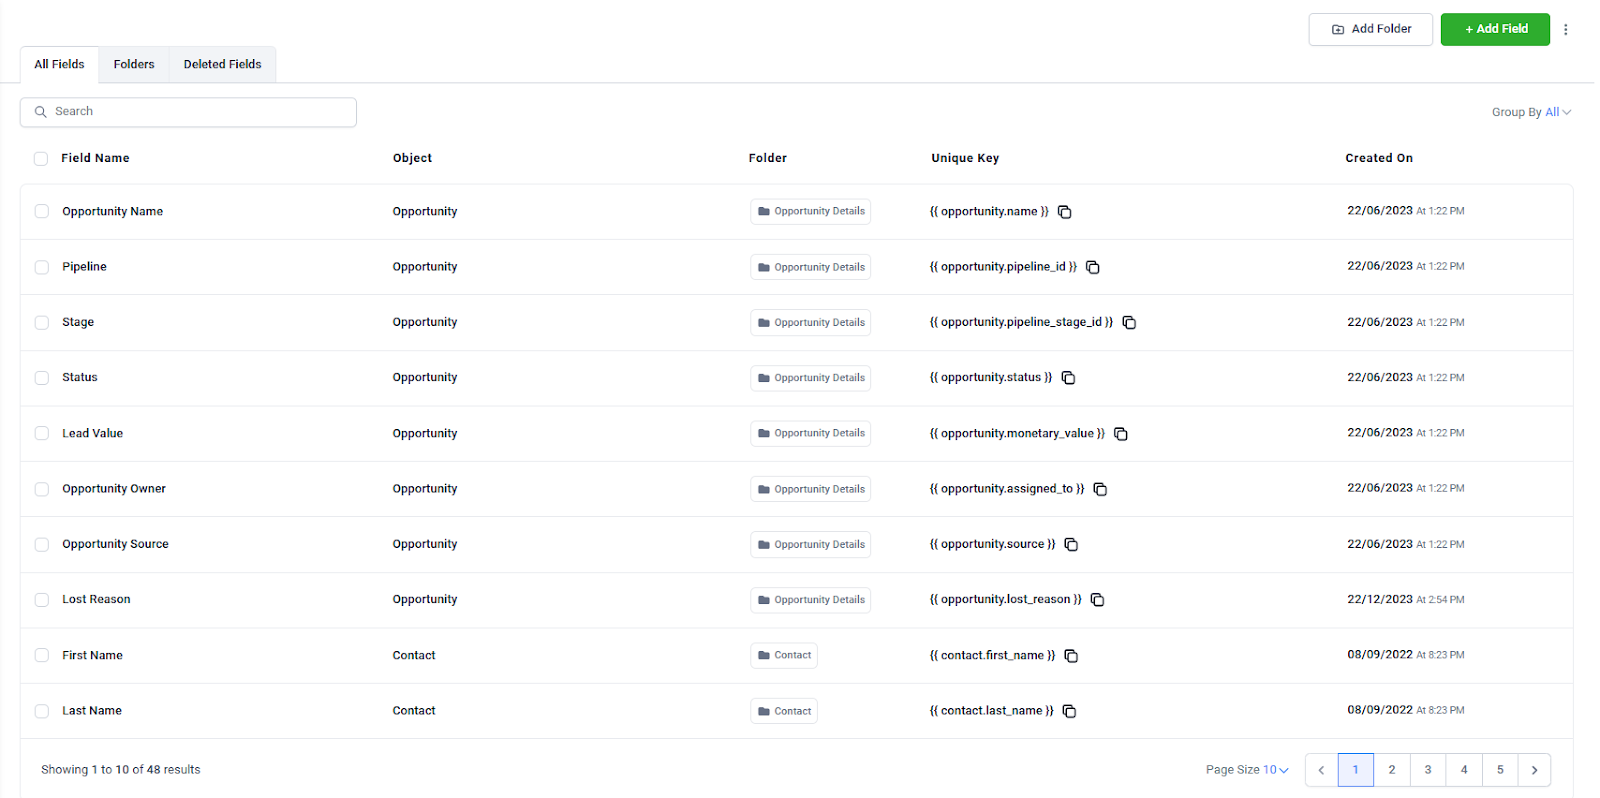Copy the opportunity.pipeline_stage_id key
This screenshot has width=1600, height=798.
tap(1129, 322)
